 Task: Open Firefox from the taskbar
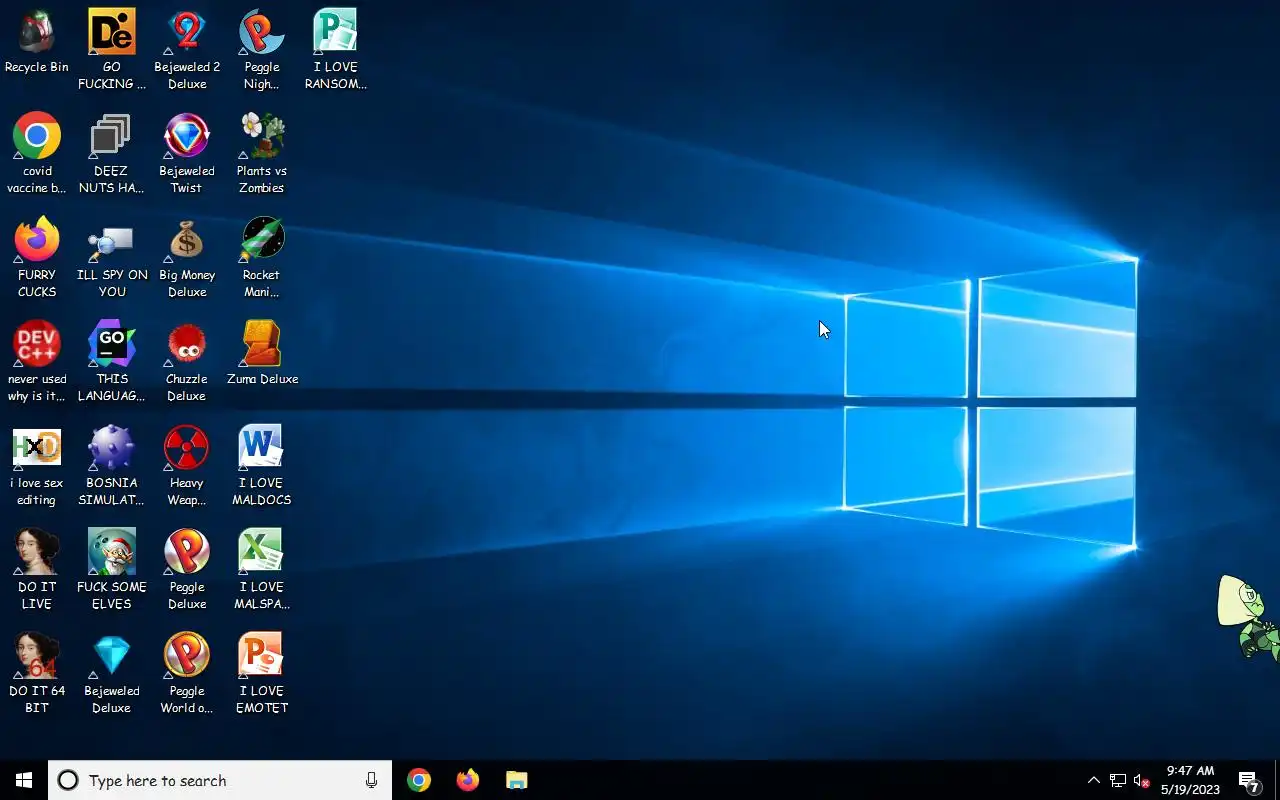coord(467,780)
